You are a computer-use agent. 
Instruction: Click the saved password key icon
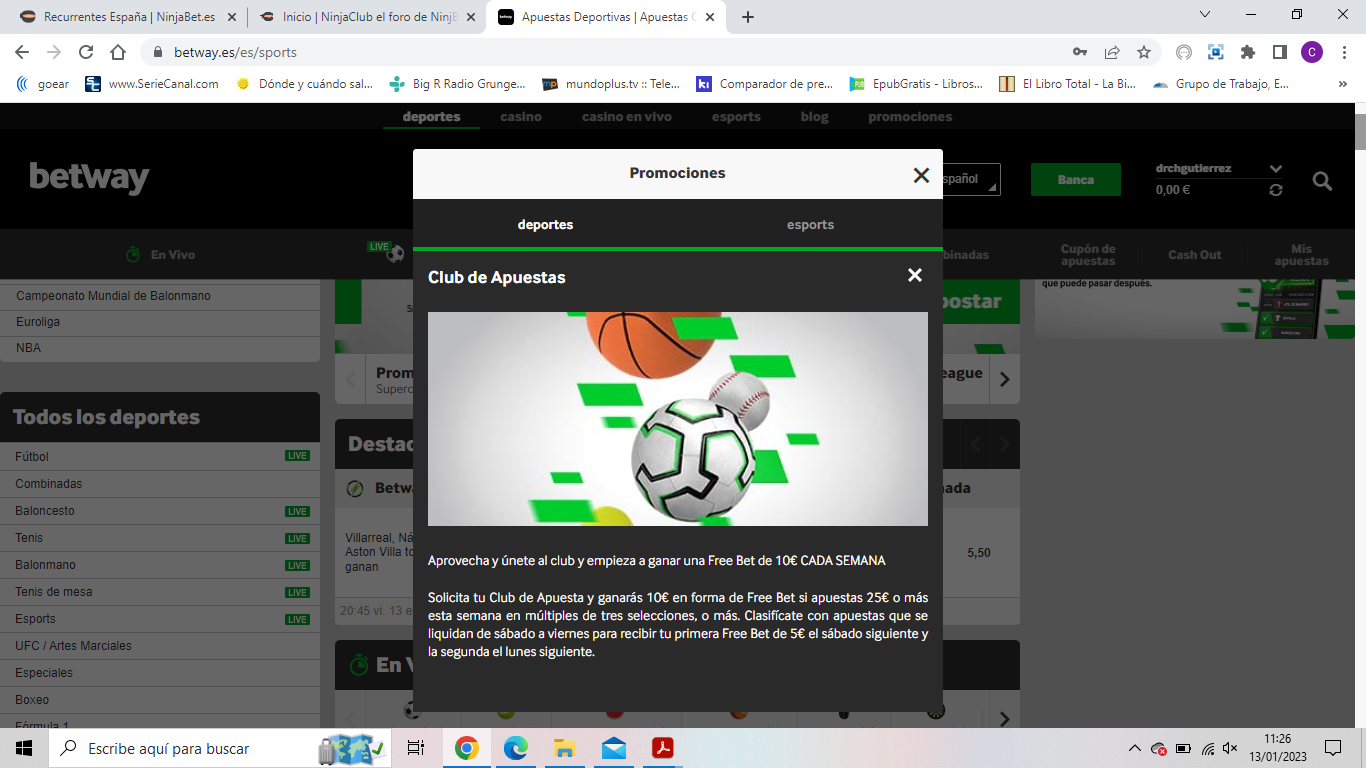click(1080, 52)
